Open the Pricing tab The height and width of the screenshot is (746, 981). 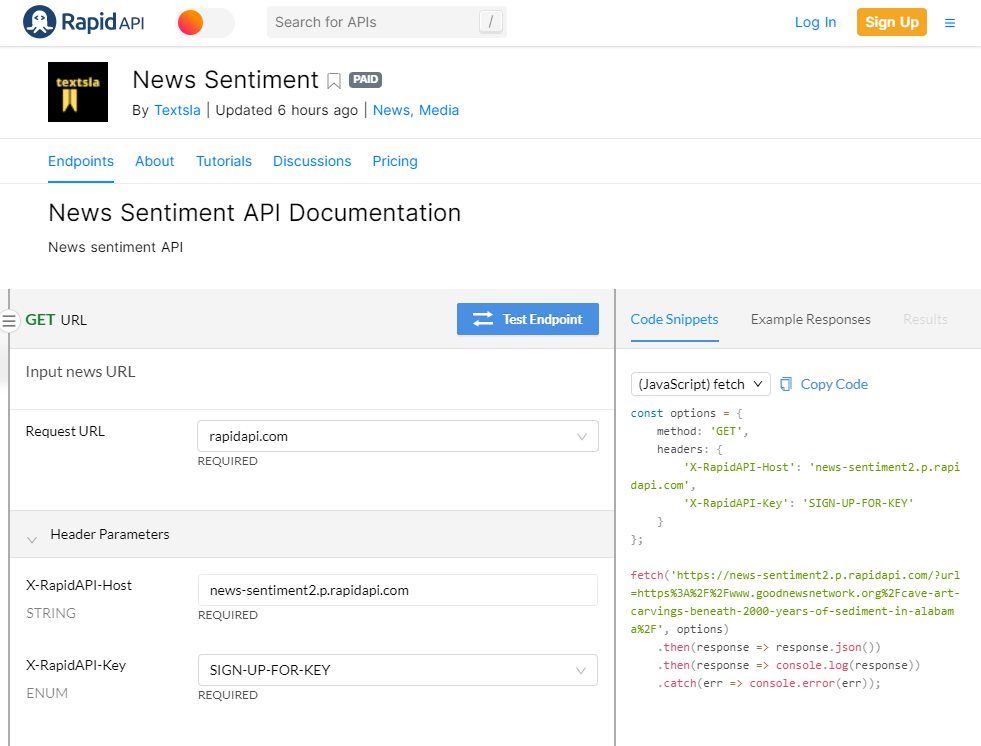coord(394,161)
